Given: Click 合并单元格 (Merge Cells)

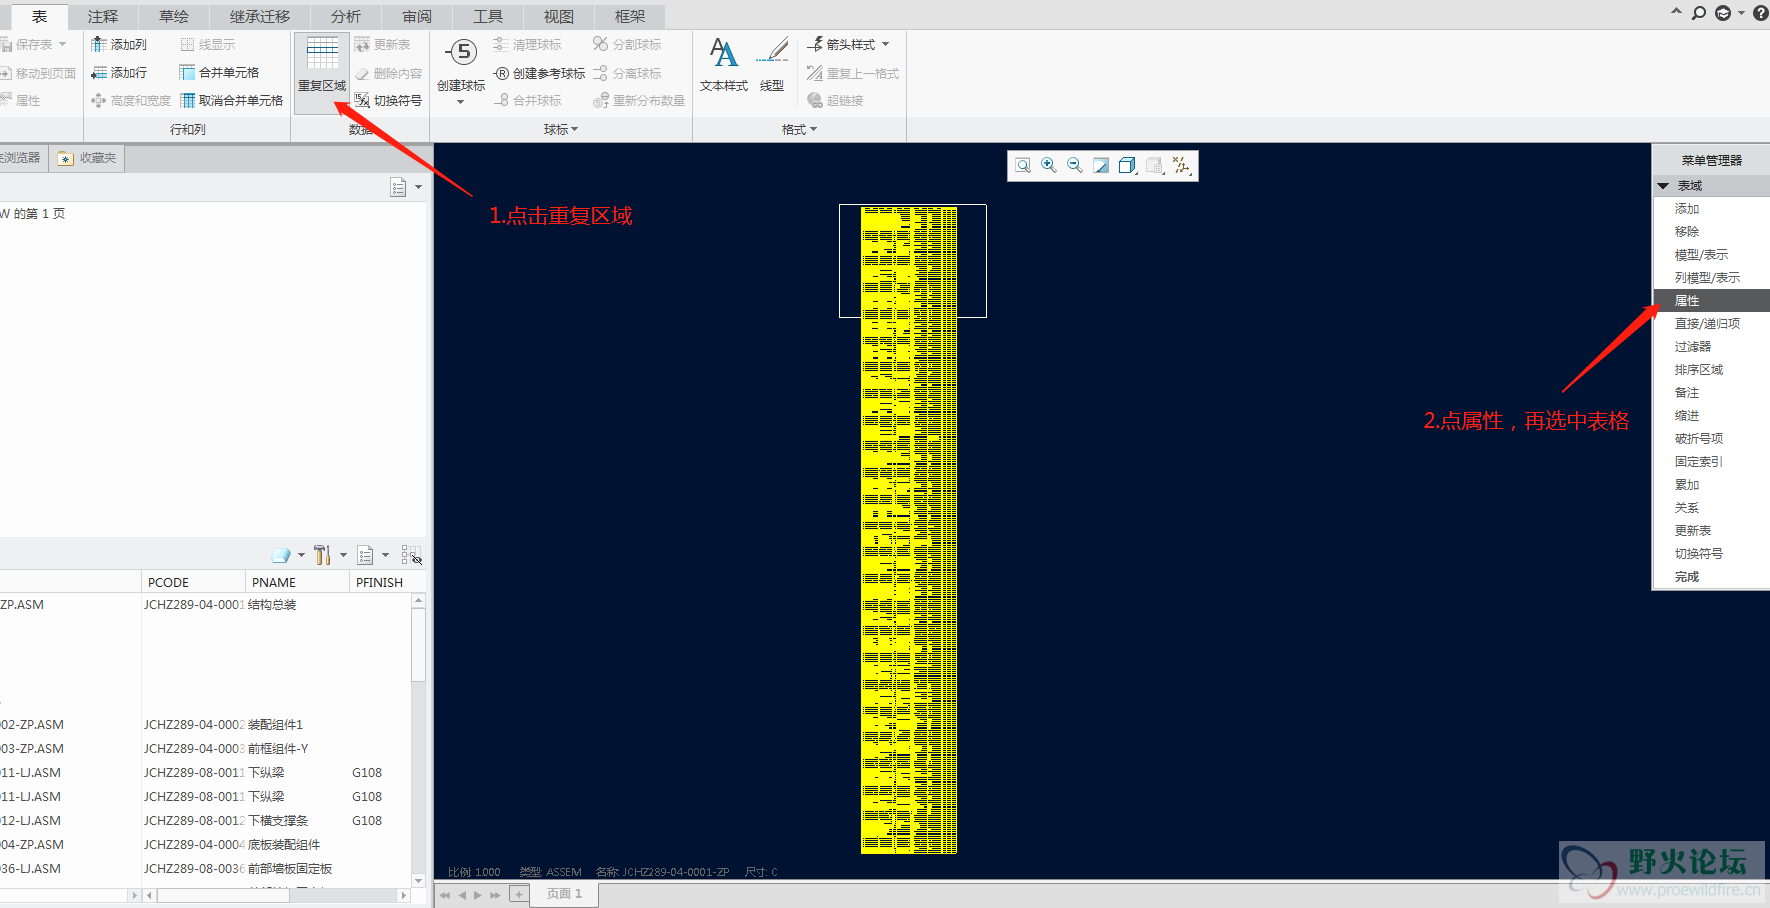Looking at the screenshot, I should pos(219,72).
